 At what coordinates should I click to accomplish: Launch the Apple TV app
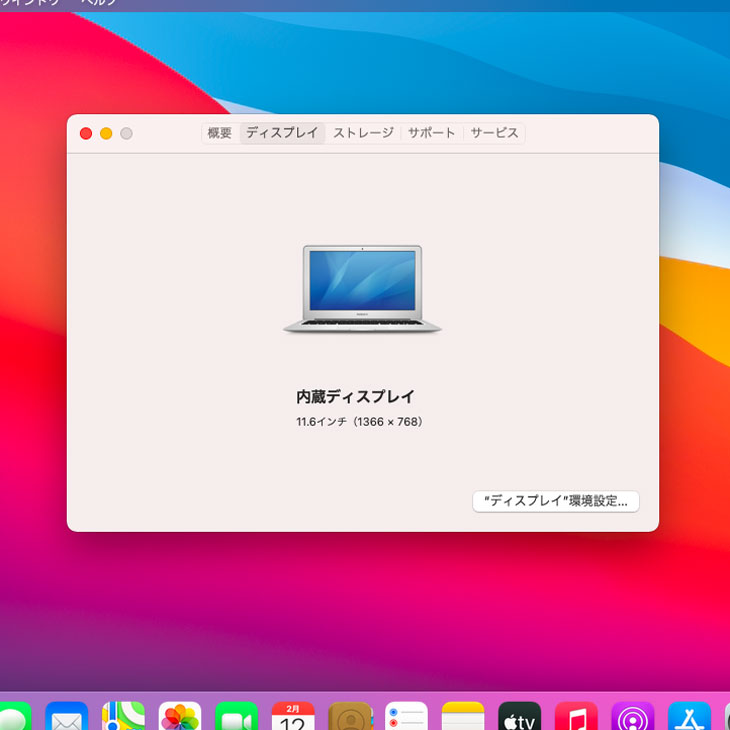pos(520,718)
